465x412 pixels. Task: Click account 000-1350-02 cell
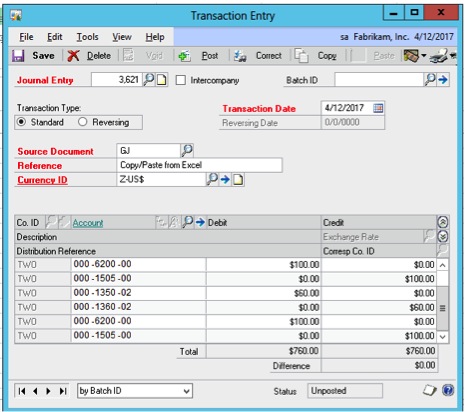pos(138,293)
